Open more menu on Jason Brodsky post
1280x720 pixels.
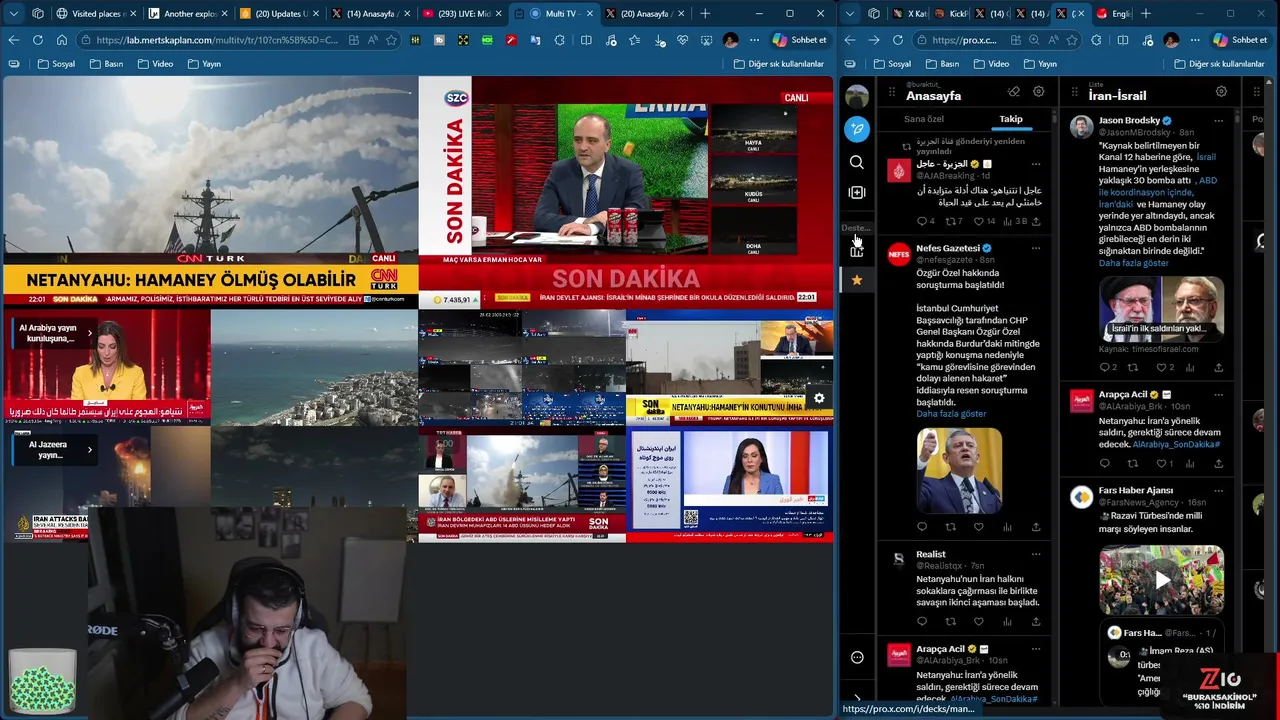tap(1218, 120)
